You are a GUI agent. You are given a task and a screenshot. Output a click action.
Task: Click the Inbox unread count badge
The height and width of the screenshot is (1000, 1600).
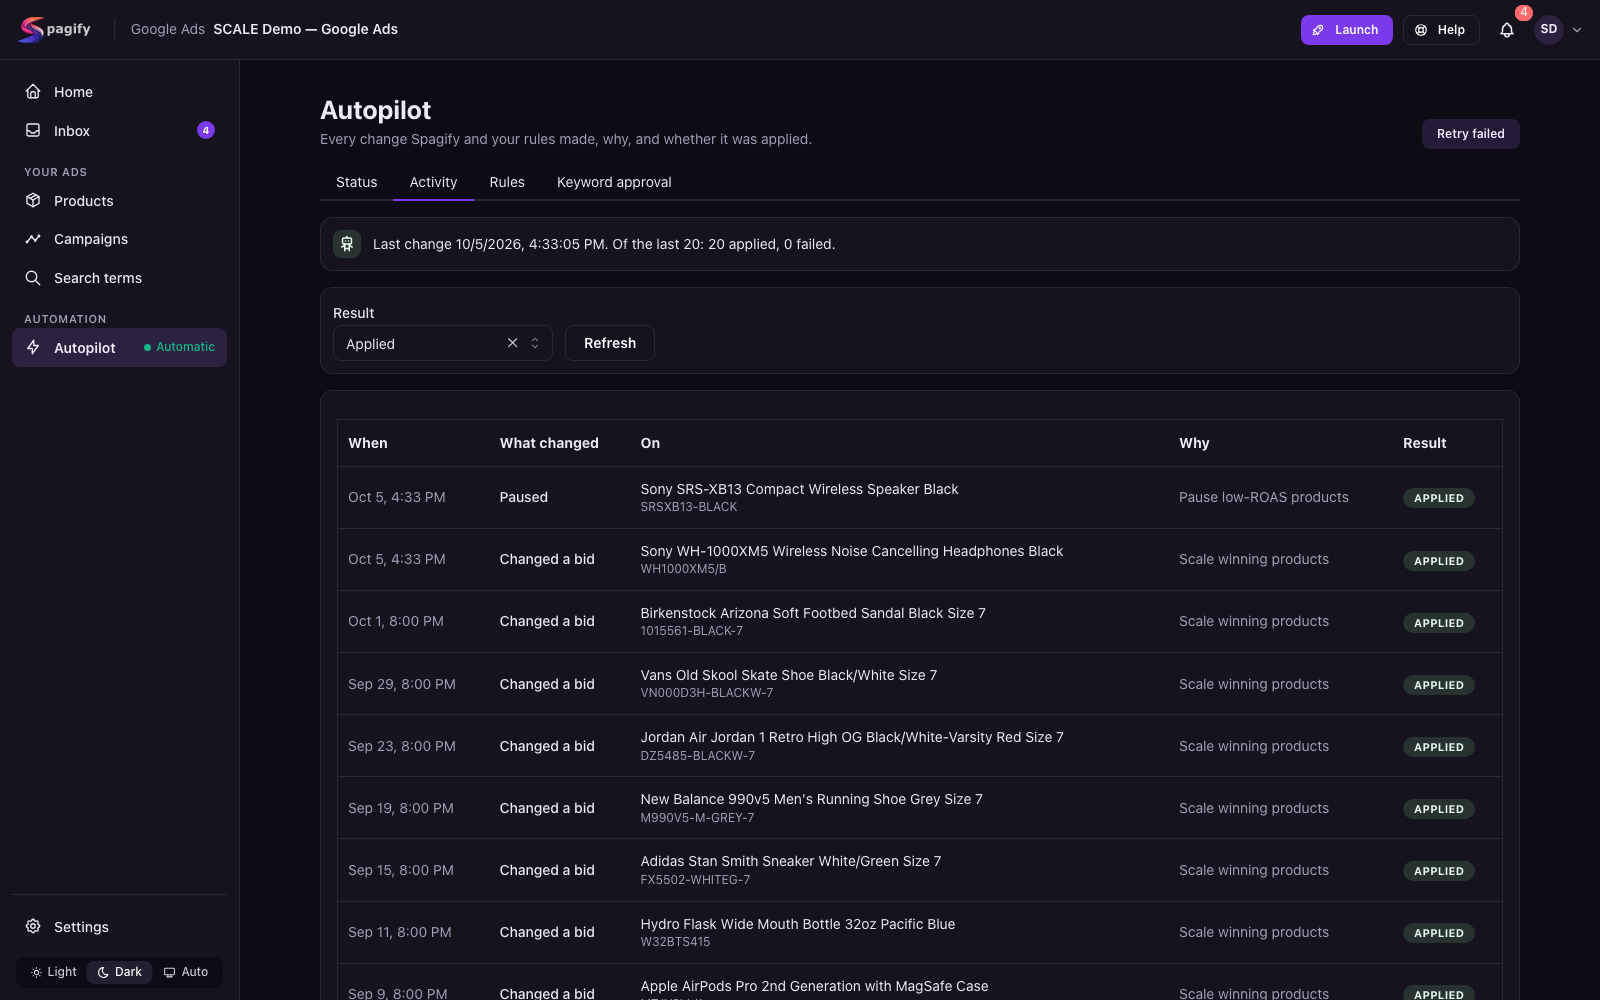tap(206, 130)
